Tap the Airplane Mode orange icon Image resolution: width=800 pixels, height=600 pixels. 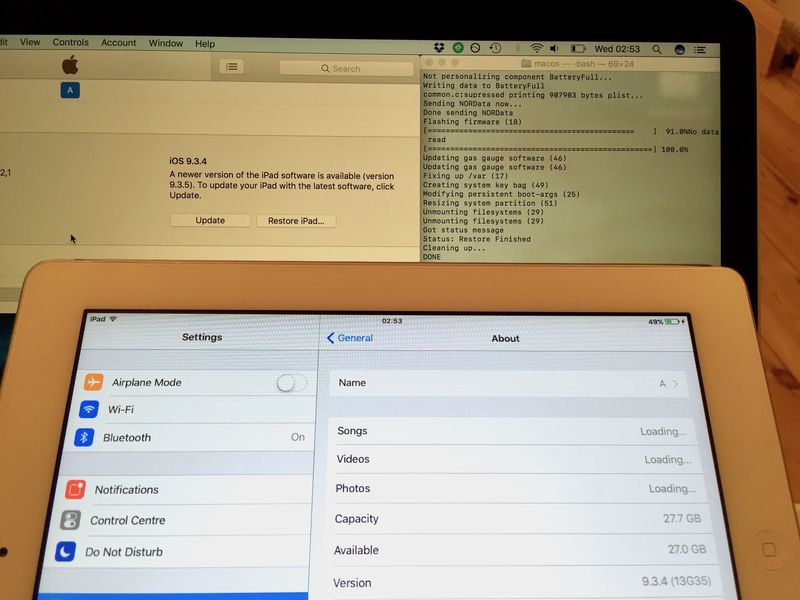[93, 382]
